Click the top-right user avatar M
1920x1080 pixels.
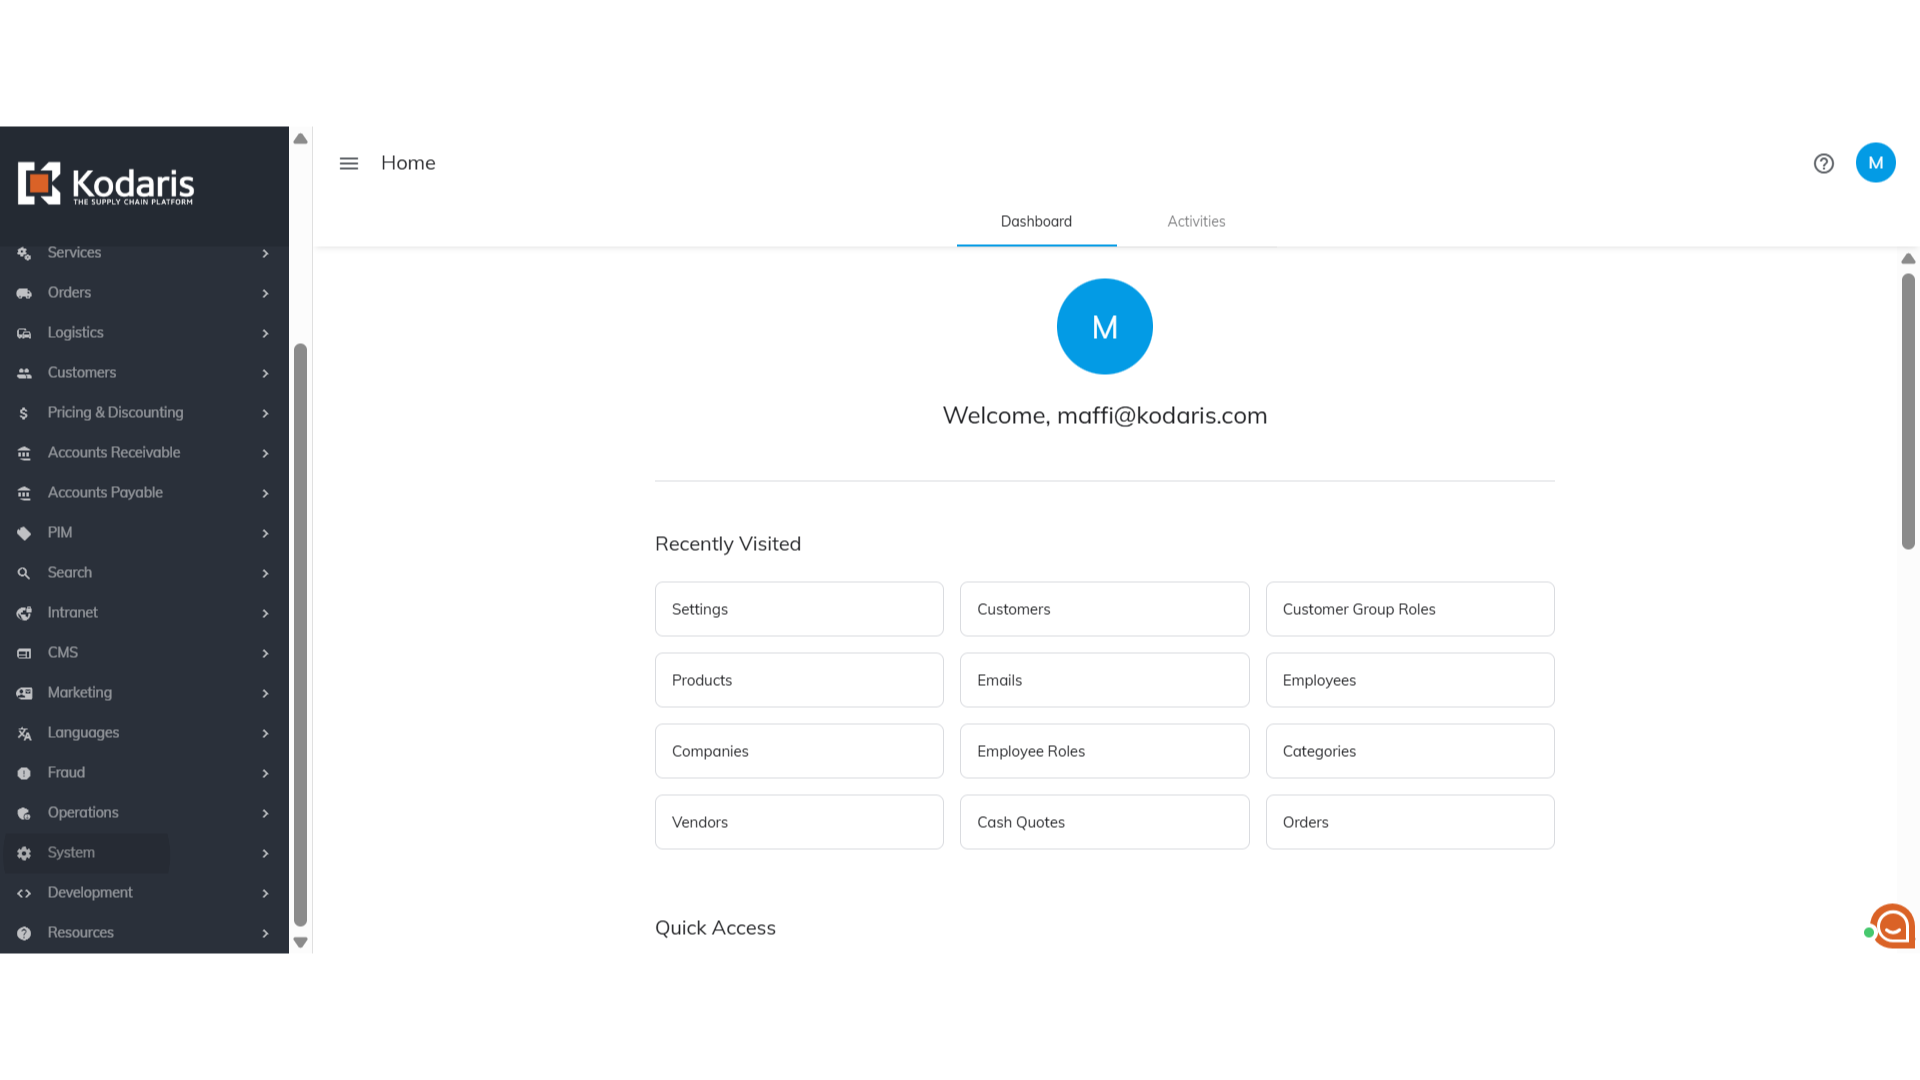click(x=1875, y=163)
